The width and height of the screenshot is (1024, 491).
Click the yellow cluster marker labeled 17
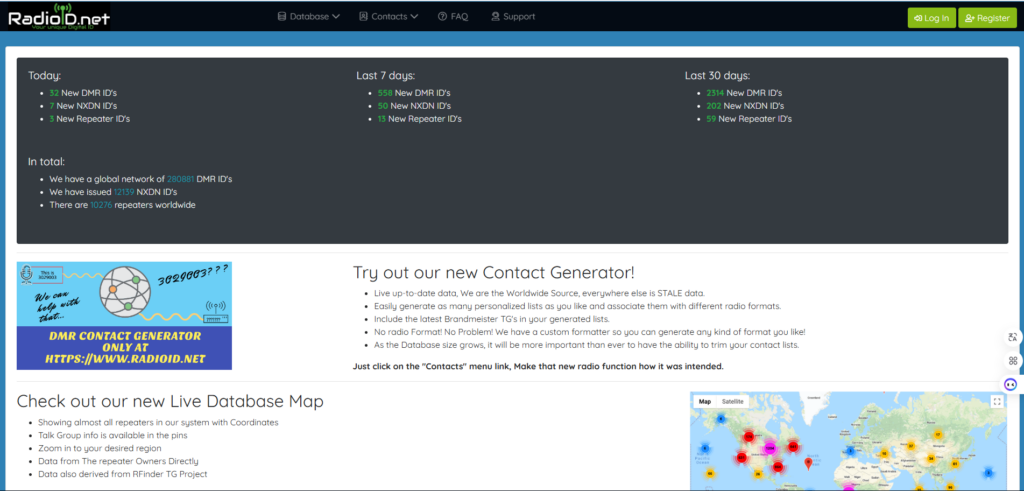(x=938, y=434)
